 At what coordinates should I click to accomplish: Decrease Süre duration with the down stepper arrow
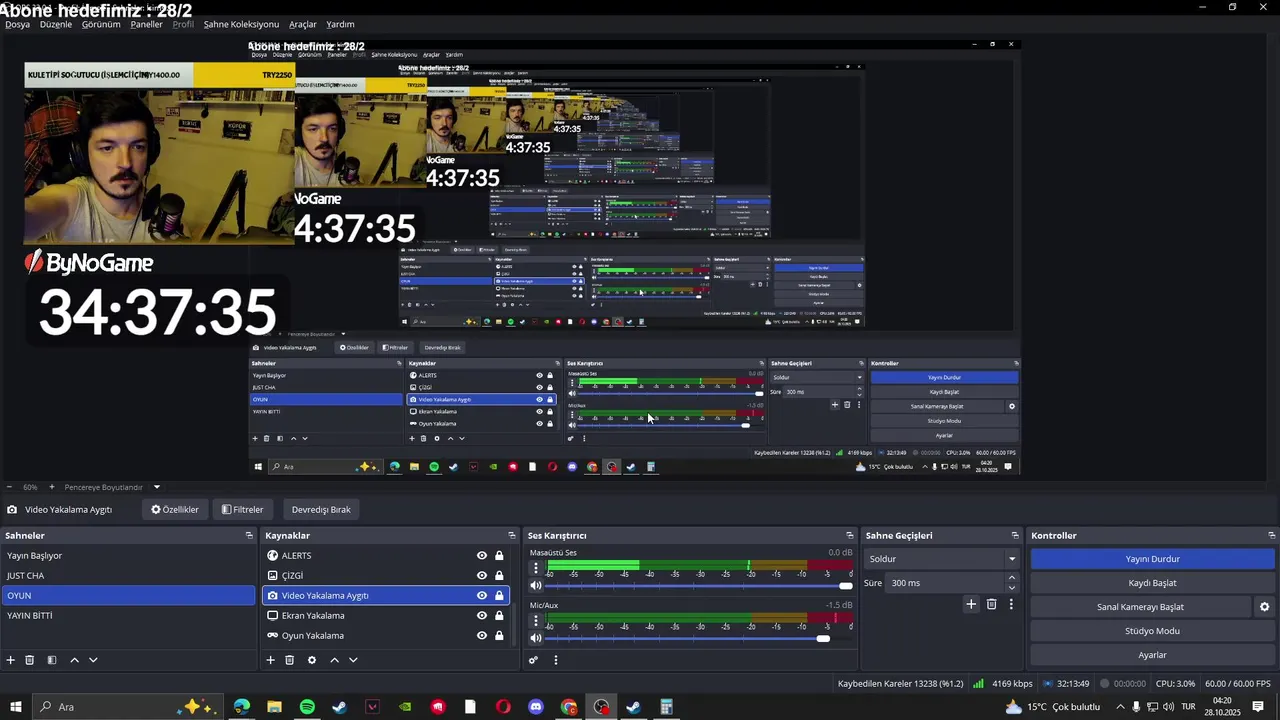(x=1011, y=588)
